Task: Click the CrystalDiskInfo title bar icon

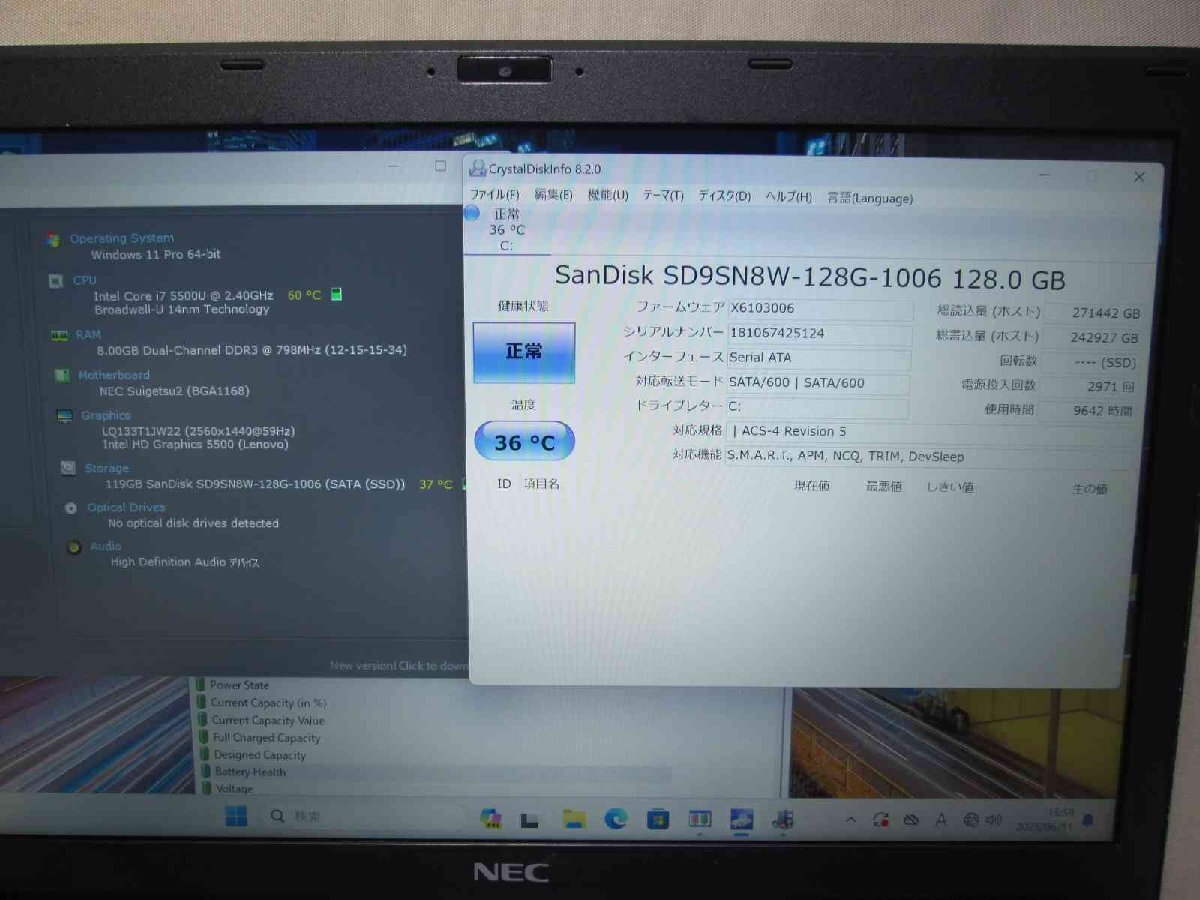Action: 478,169
